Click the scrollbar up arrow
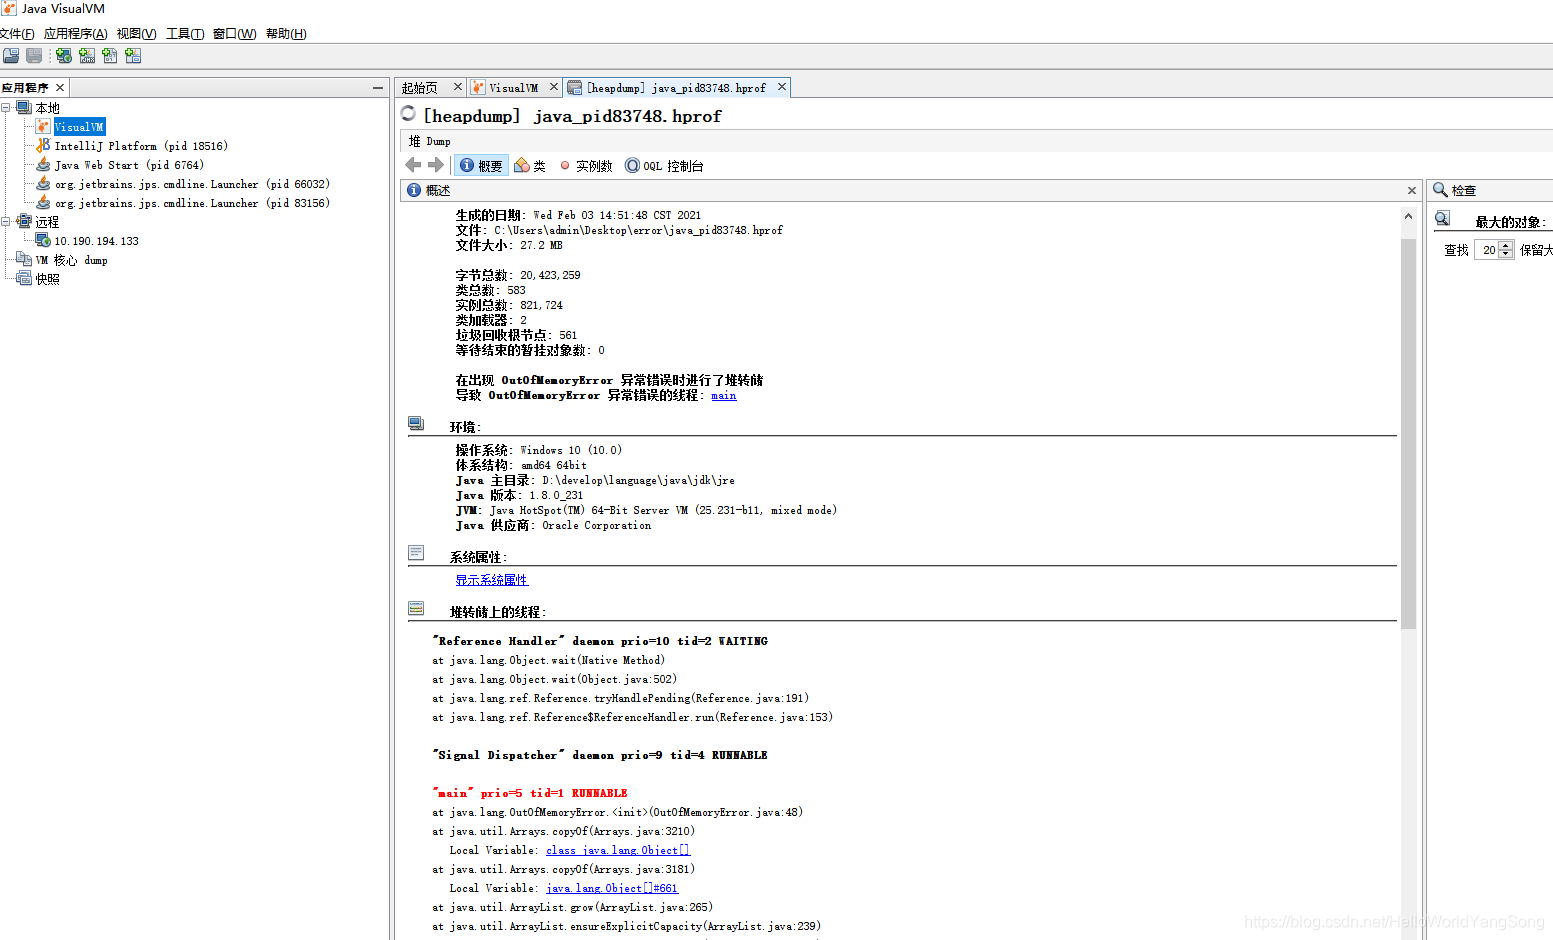1553x940 pixels. click(1408, 216)
